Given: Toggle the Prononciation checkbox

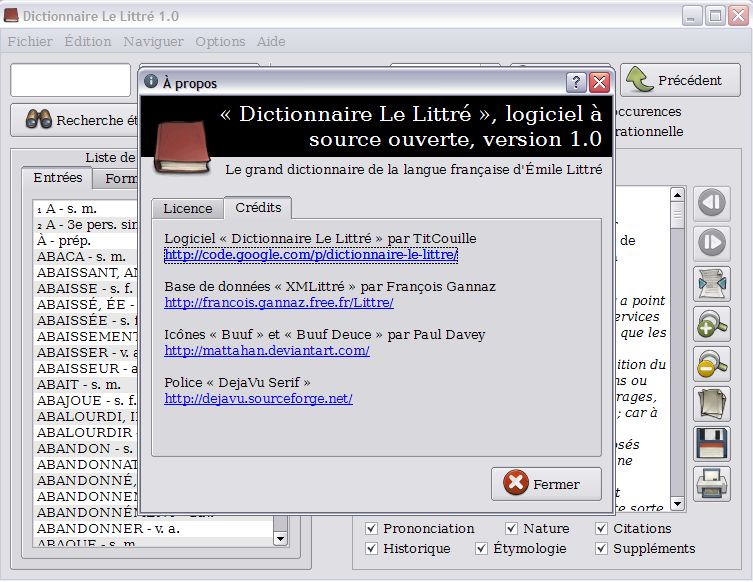Looking at the screenshot, I should coord(371,529).
